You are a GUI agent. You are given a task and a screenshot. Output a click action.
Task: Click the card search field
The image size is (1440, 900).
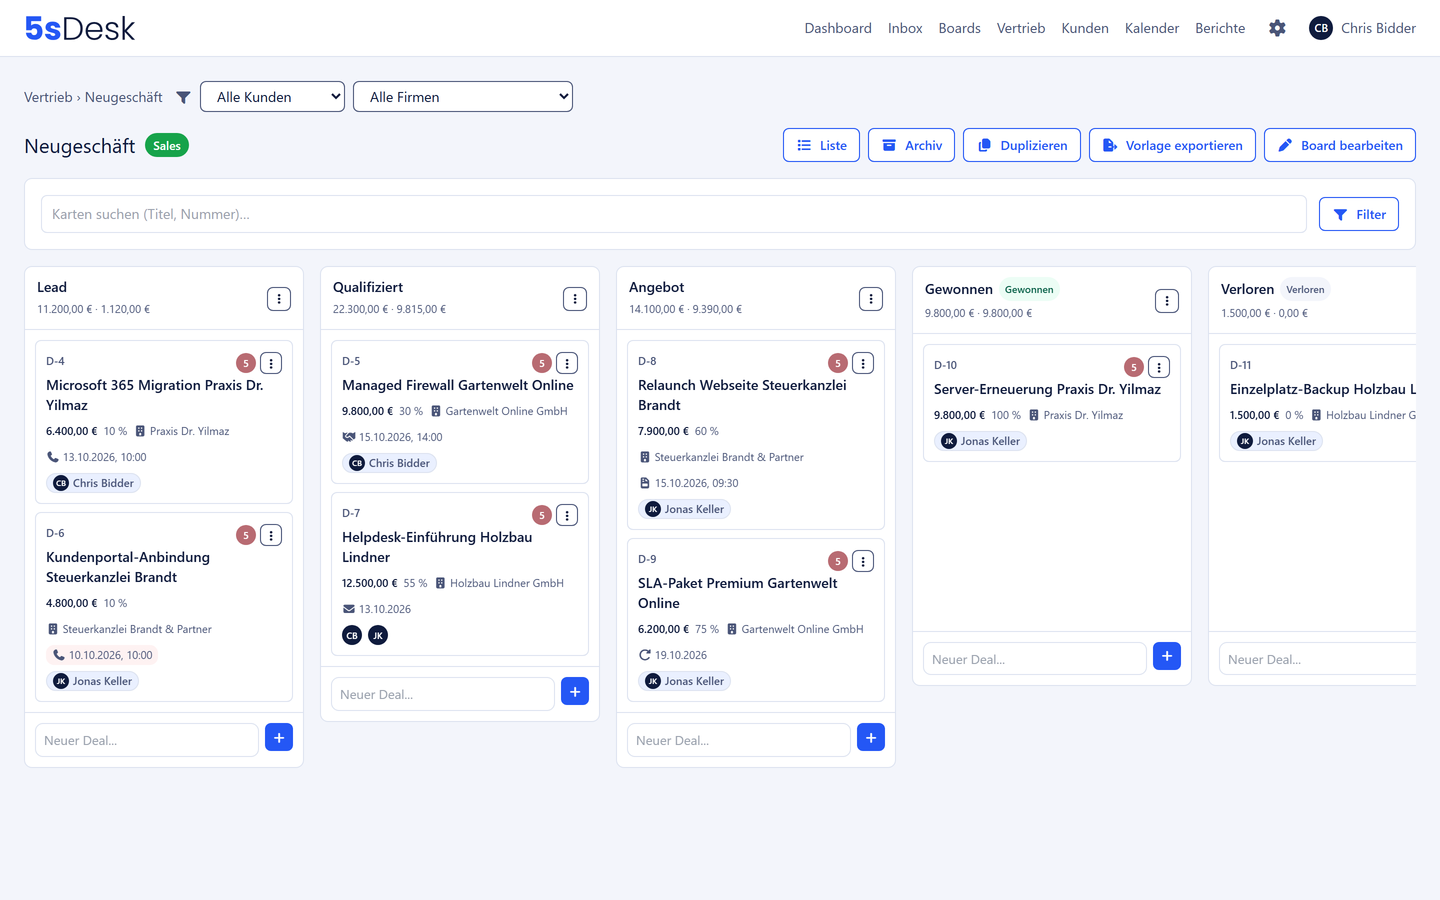point(674,214)
